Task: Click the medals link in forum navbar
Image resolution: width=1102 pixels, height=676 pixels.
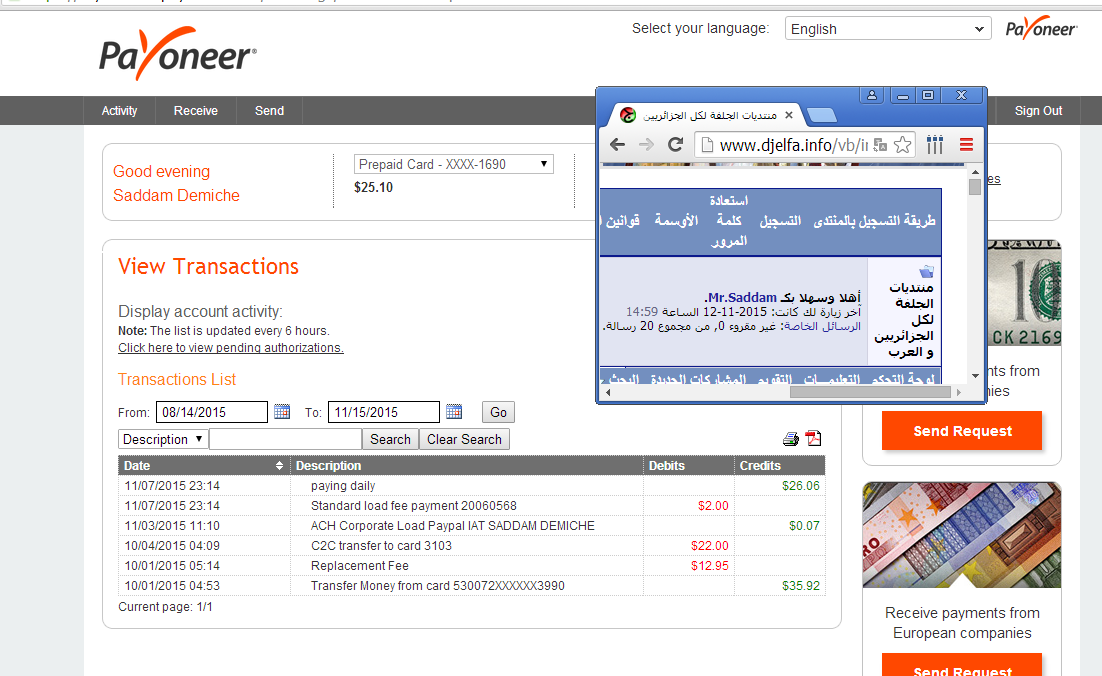Action: (x=676, y=221)
